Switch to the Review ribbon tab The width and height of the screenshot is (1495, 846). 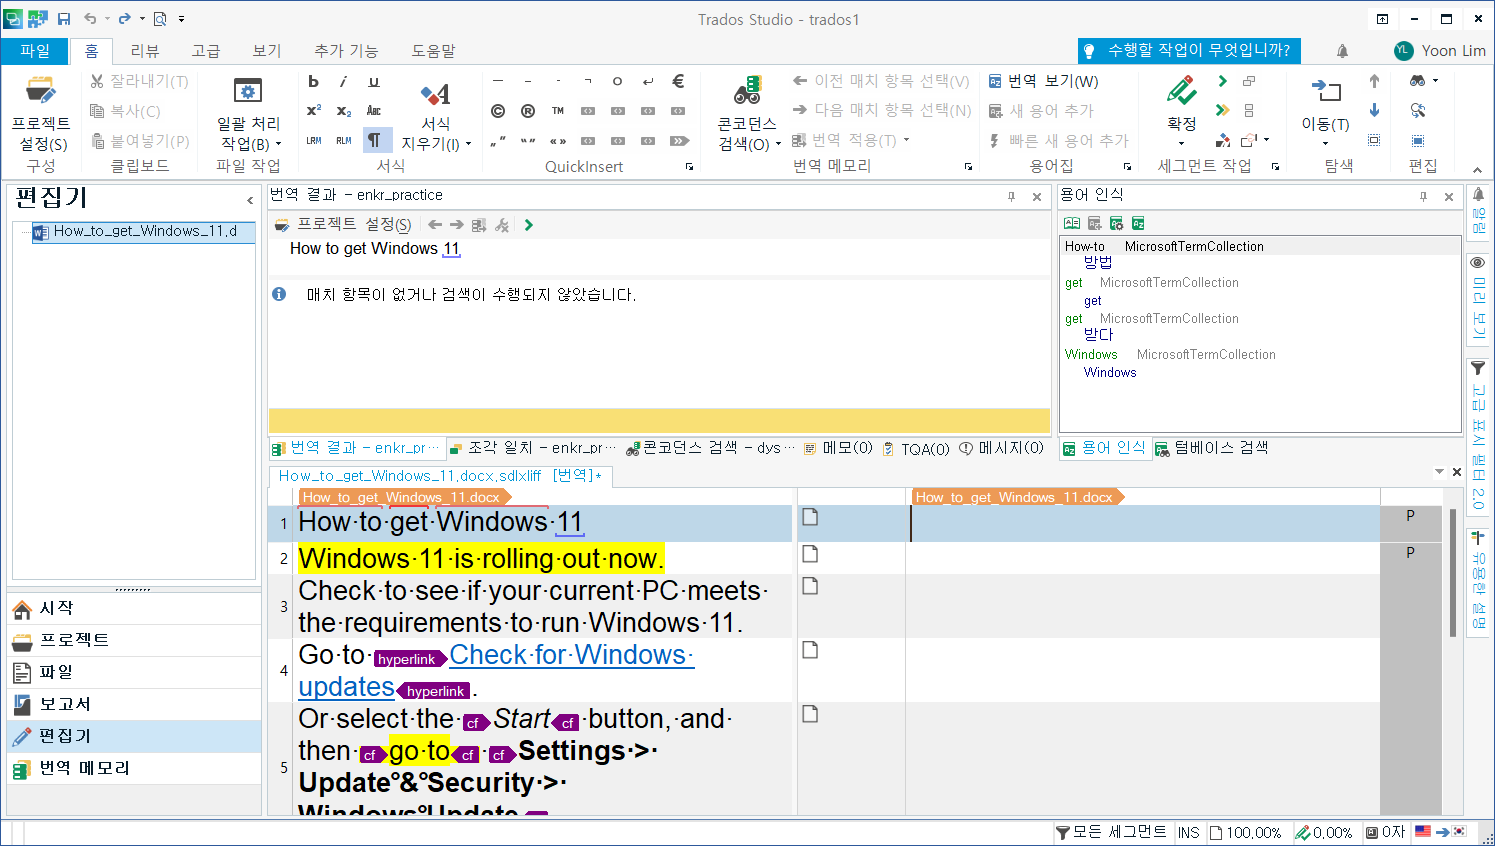click(145, 50)
